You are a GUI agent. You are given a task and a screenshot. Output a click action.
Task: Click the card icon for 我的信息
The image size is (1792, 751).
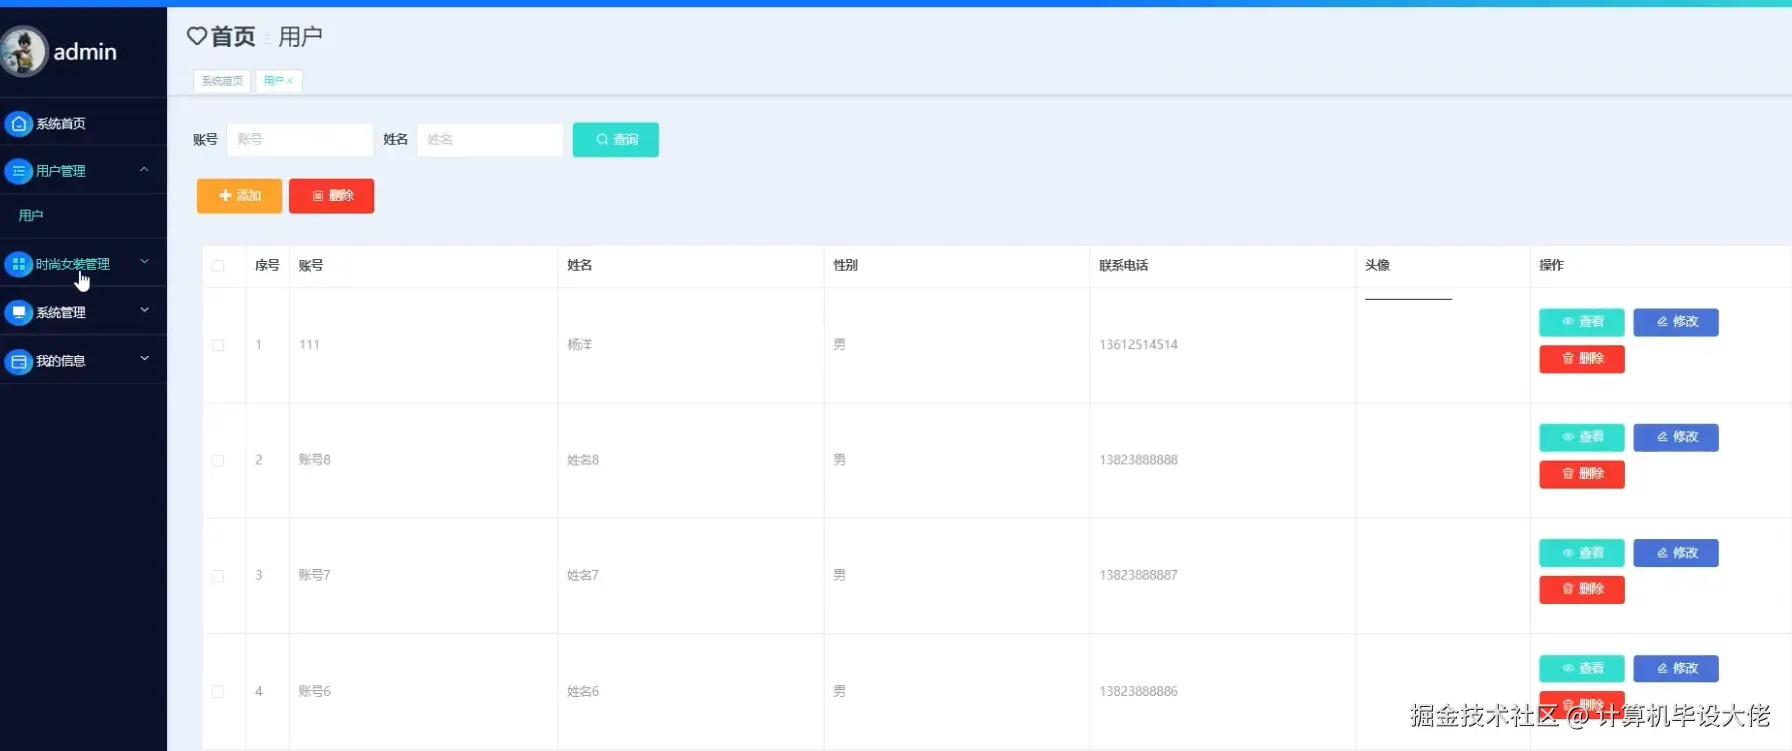19,361
